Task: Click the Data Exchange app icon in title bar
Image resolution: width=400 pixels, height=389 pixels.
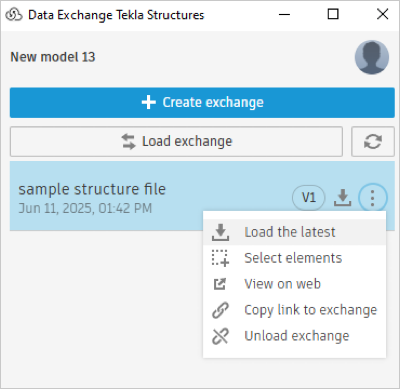Action: (14, 15)
